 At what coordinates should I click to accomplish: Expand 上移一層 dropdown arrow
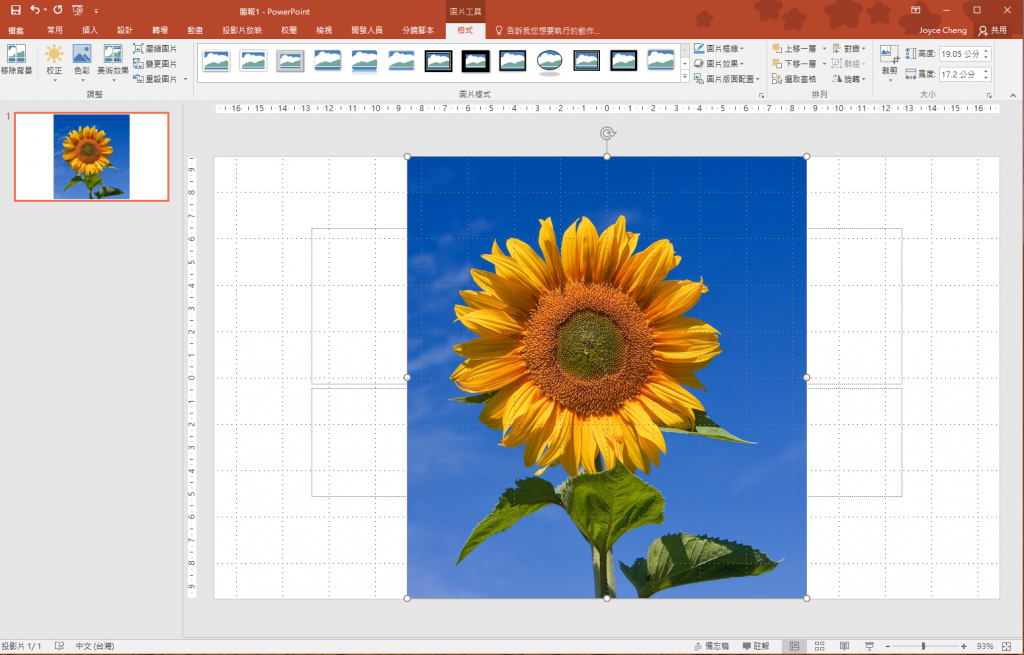[824, 49]
